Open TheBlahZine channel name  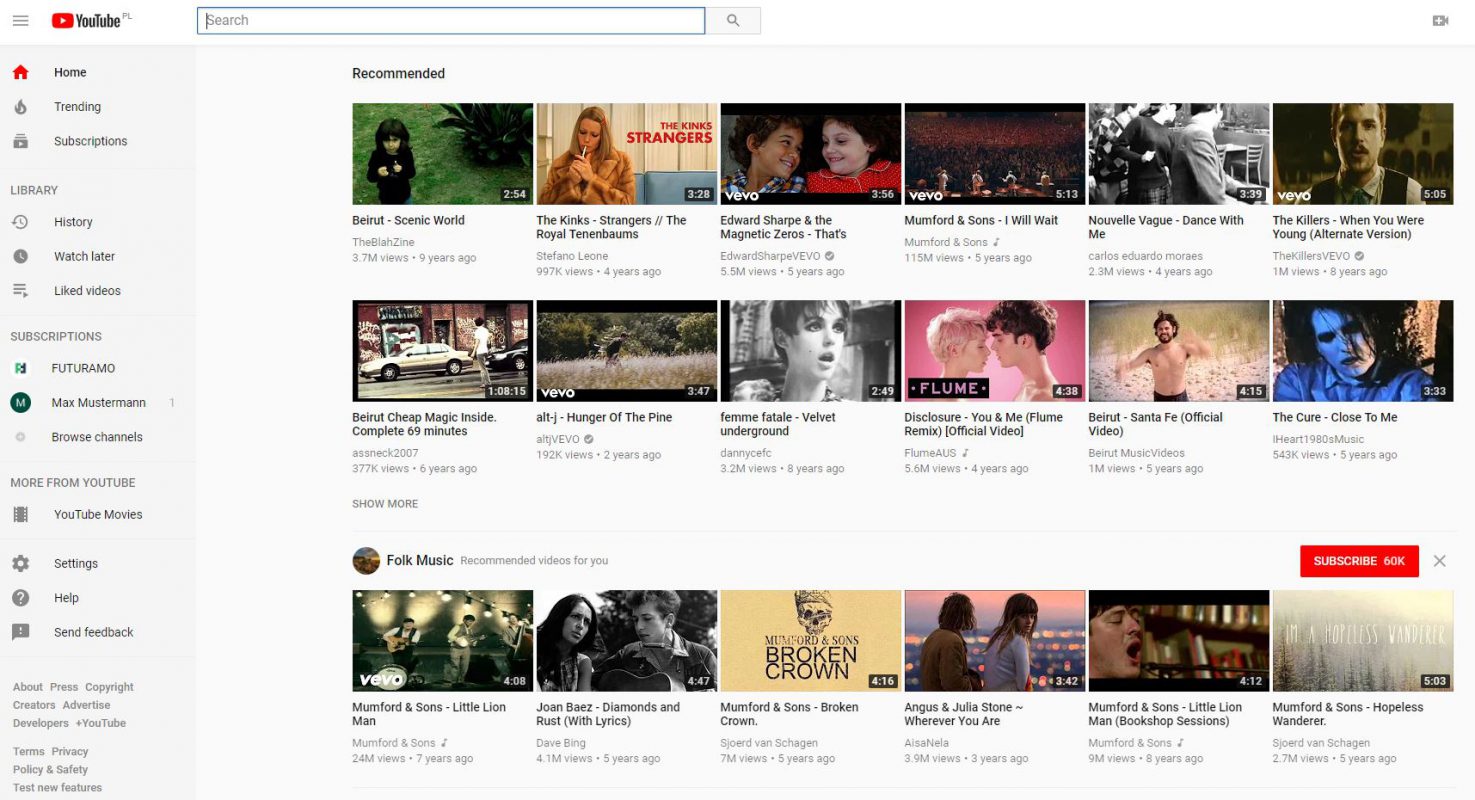click(x=383, y=242)
